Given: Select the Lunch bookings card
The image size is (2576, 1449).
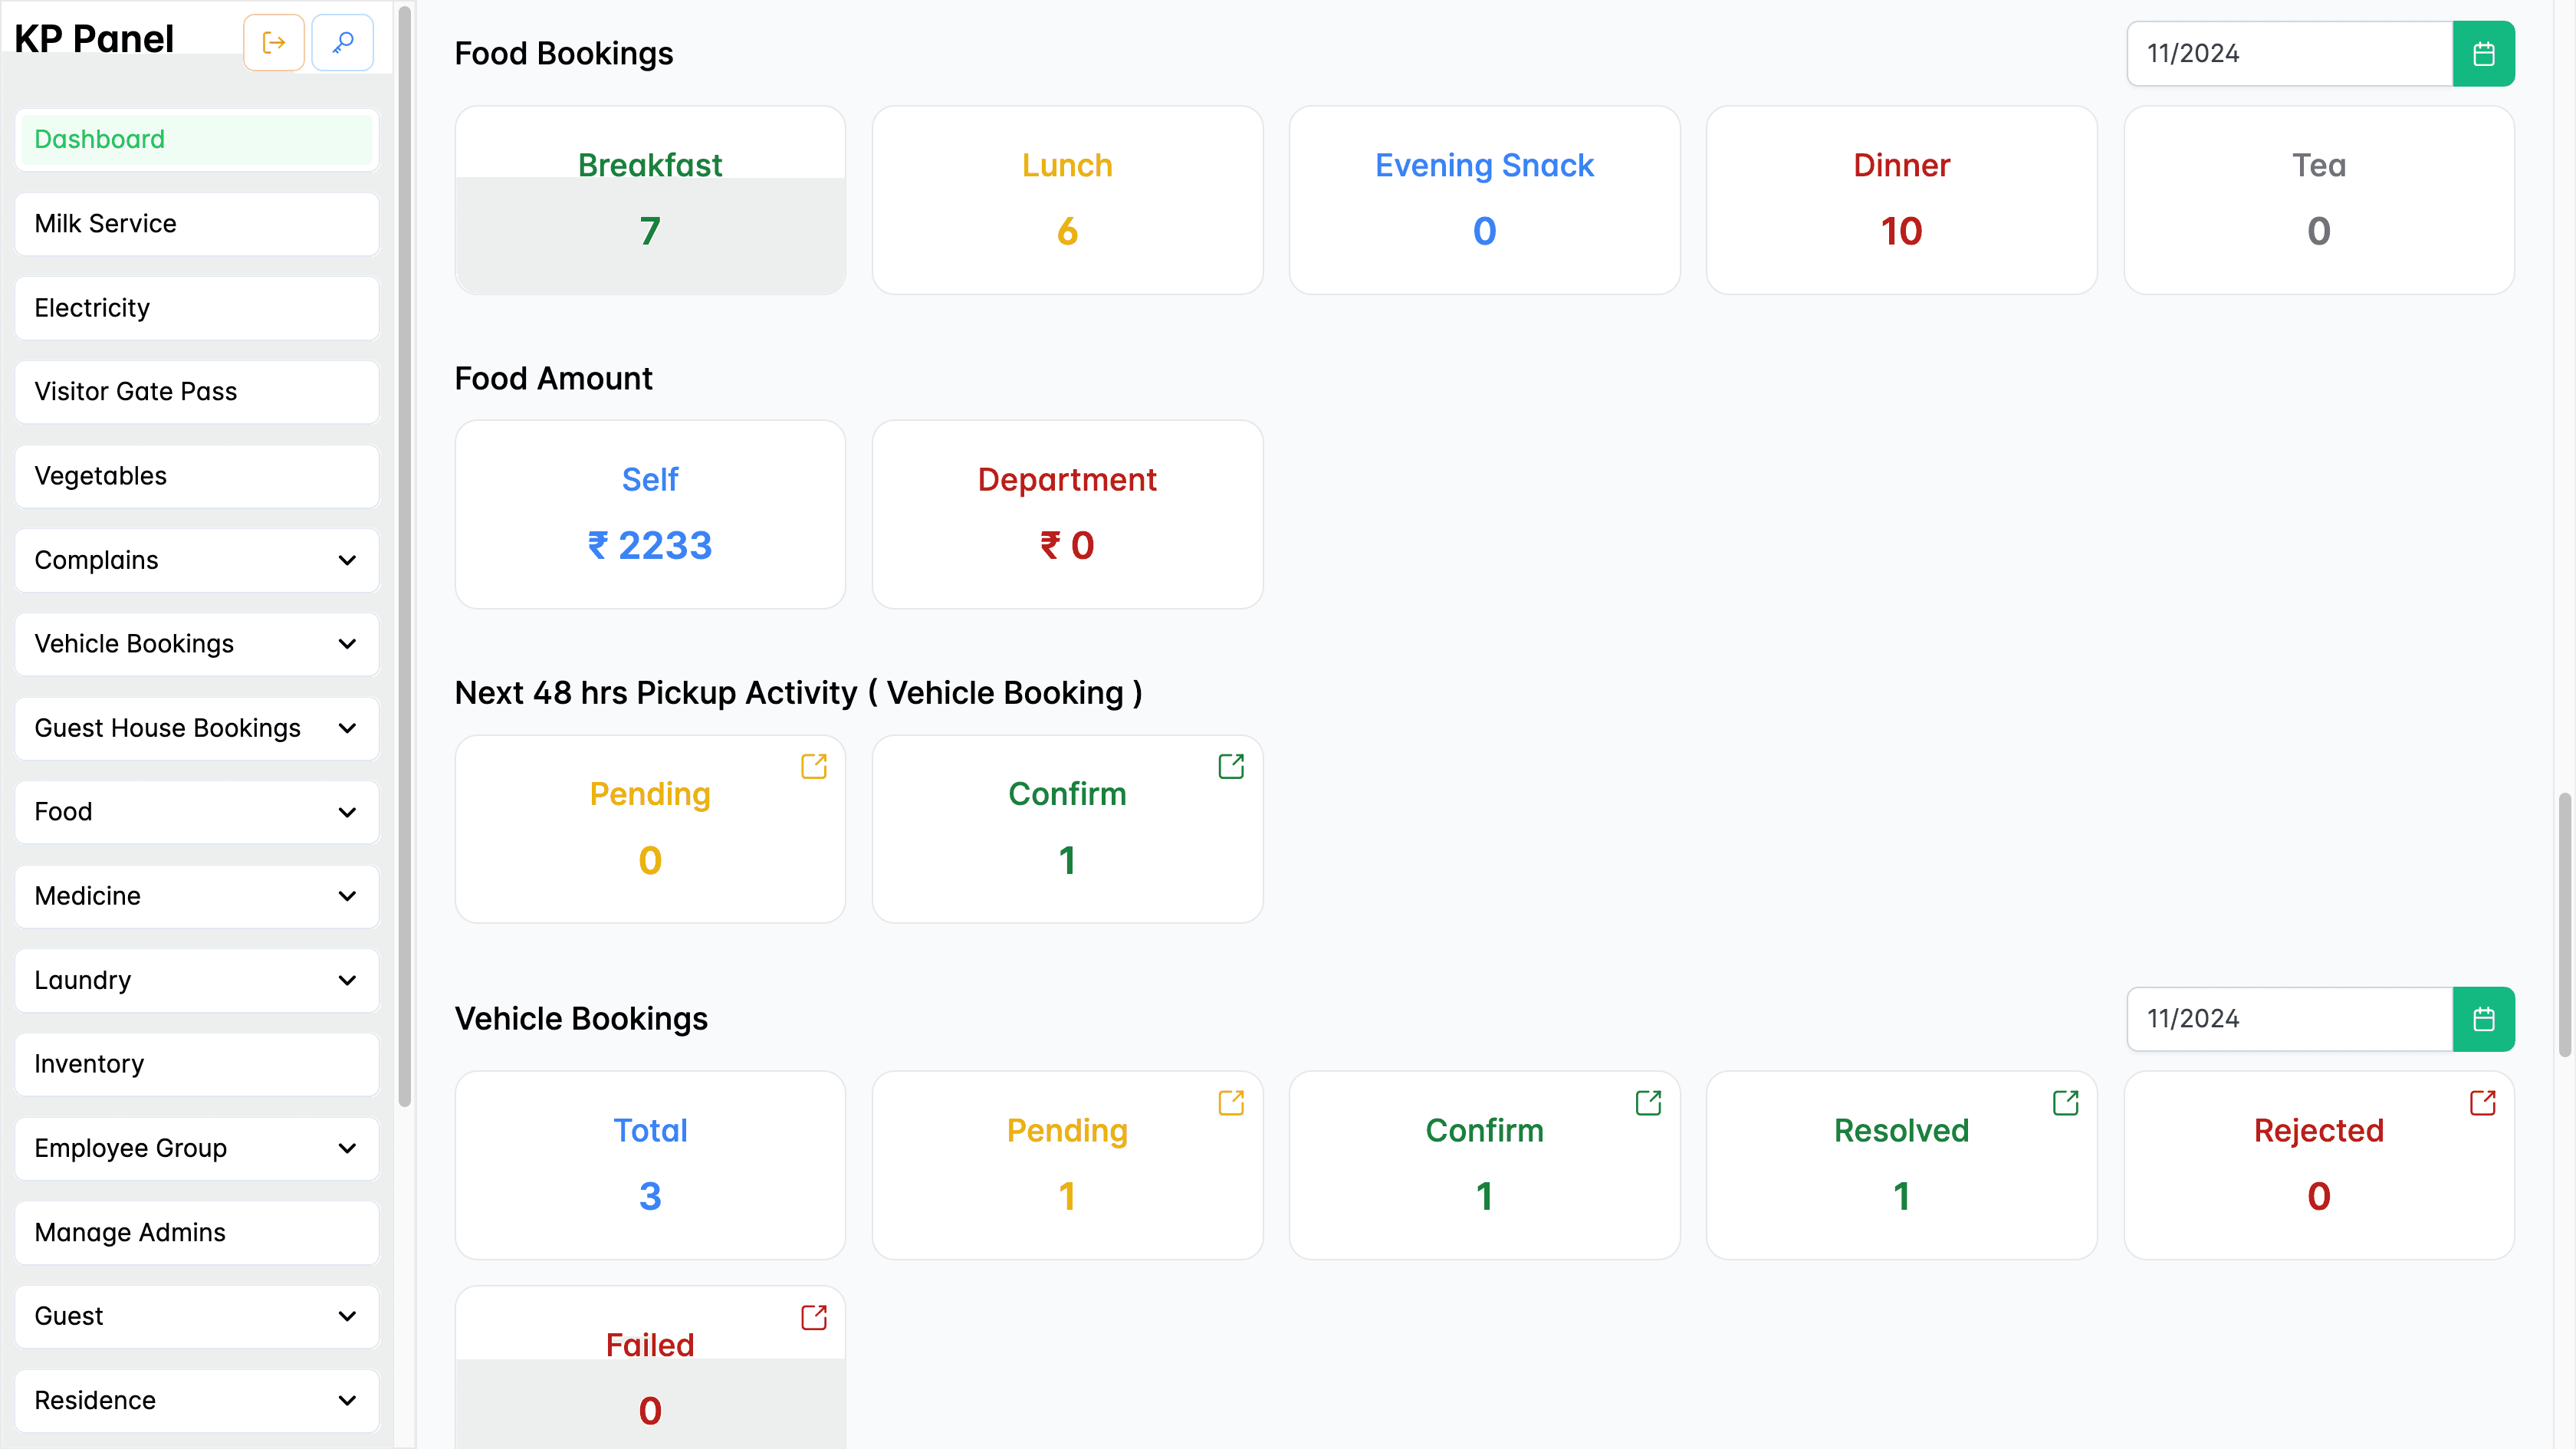Looking at the screenshot, I should coord(1067,200).
